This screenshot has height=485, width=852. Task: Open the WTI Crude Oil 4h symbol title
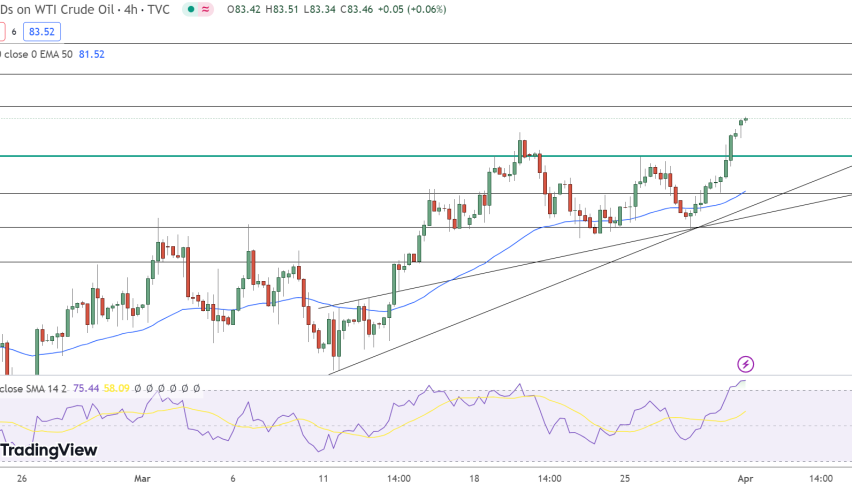pyautogui.click(x=85, y=9)
